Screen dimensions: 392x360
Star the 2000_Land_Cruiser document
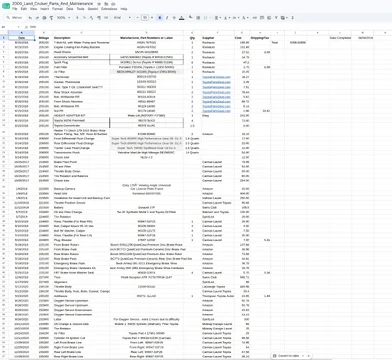[x=99, y=4]
